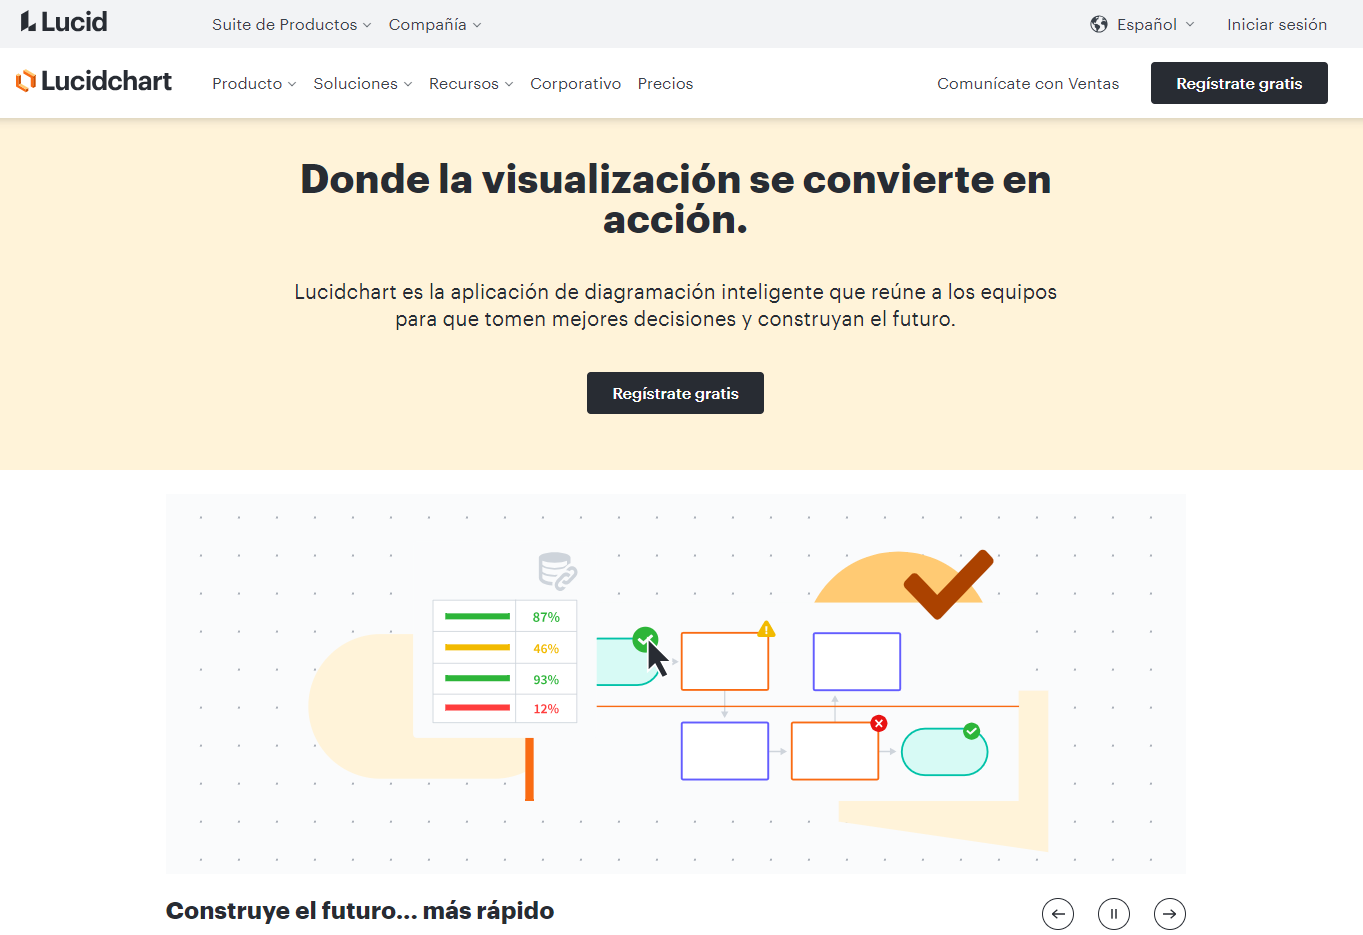Click Regístrate gratis in hero section
This screenshot has width=1363, height=935.
(675, 393)
